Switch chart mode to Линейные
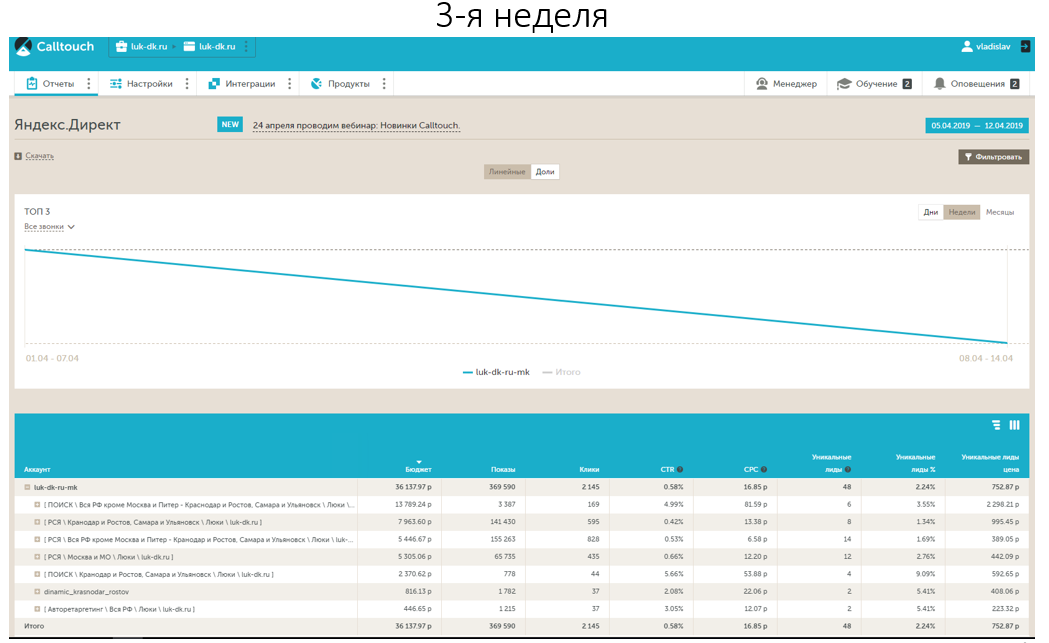 click(506, 172)
